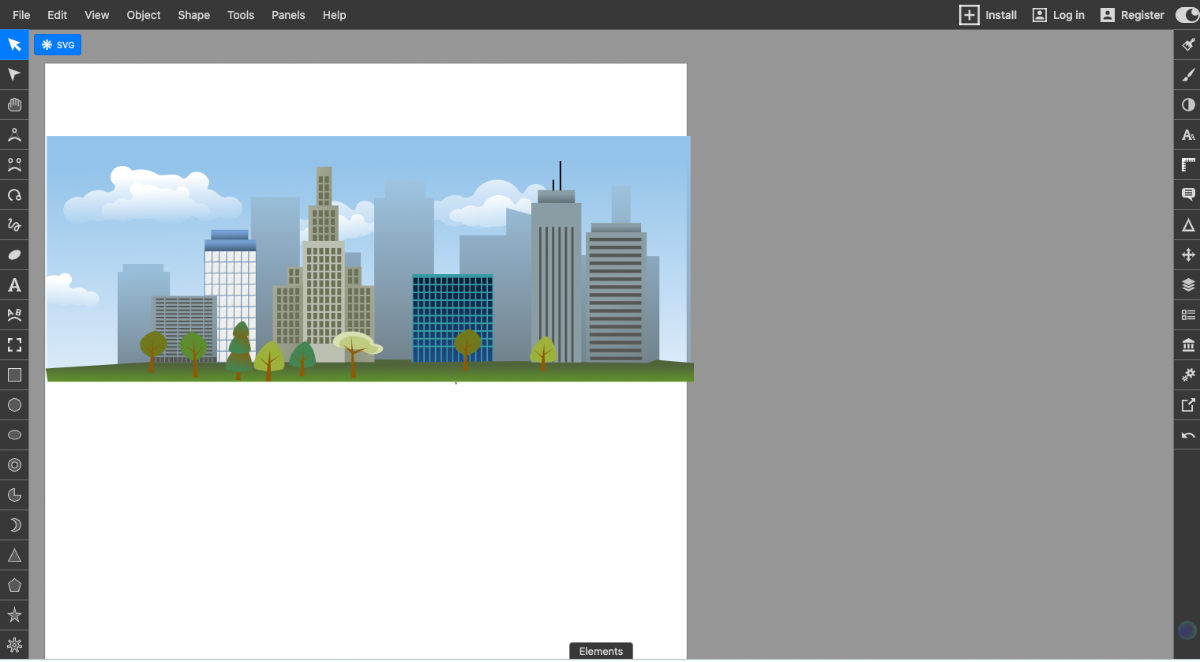The image size is (1200, 662).
Task: Select the Star tool
Action: tap(14, 614)
